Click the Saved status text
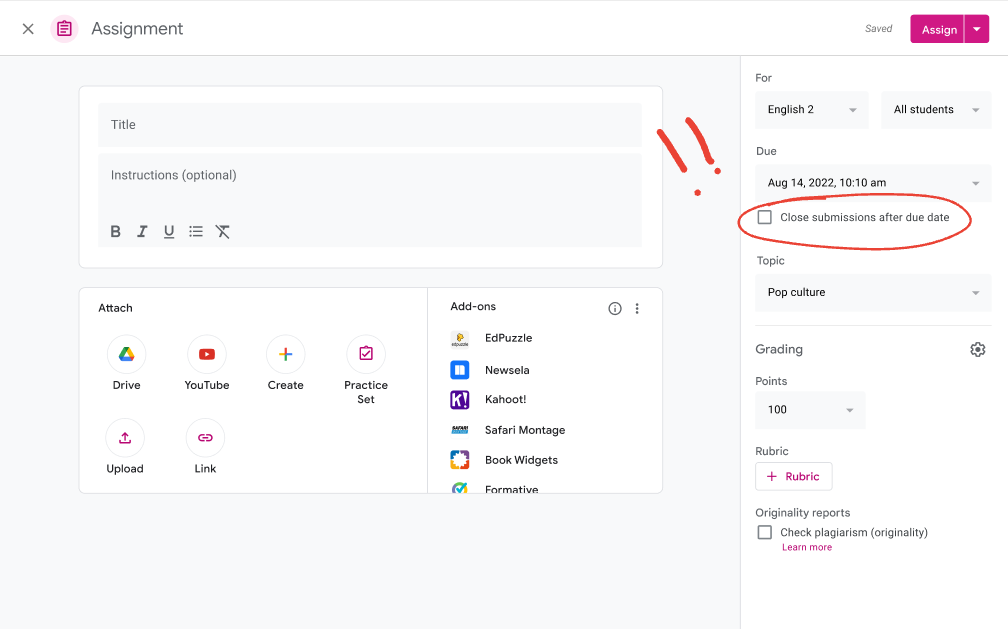Screen dimensions: 1008x629 click(878, 29)
